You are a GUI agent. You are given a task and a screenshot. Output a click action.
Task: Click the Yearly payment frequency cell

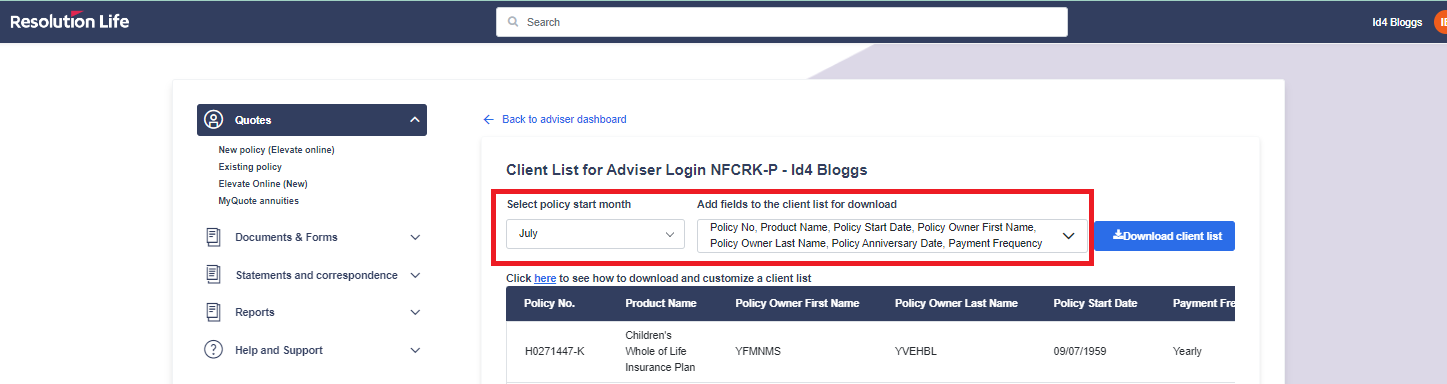(x=1187, y=352)
